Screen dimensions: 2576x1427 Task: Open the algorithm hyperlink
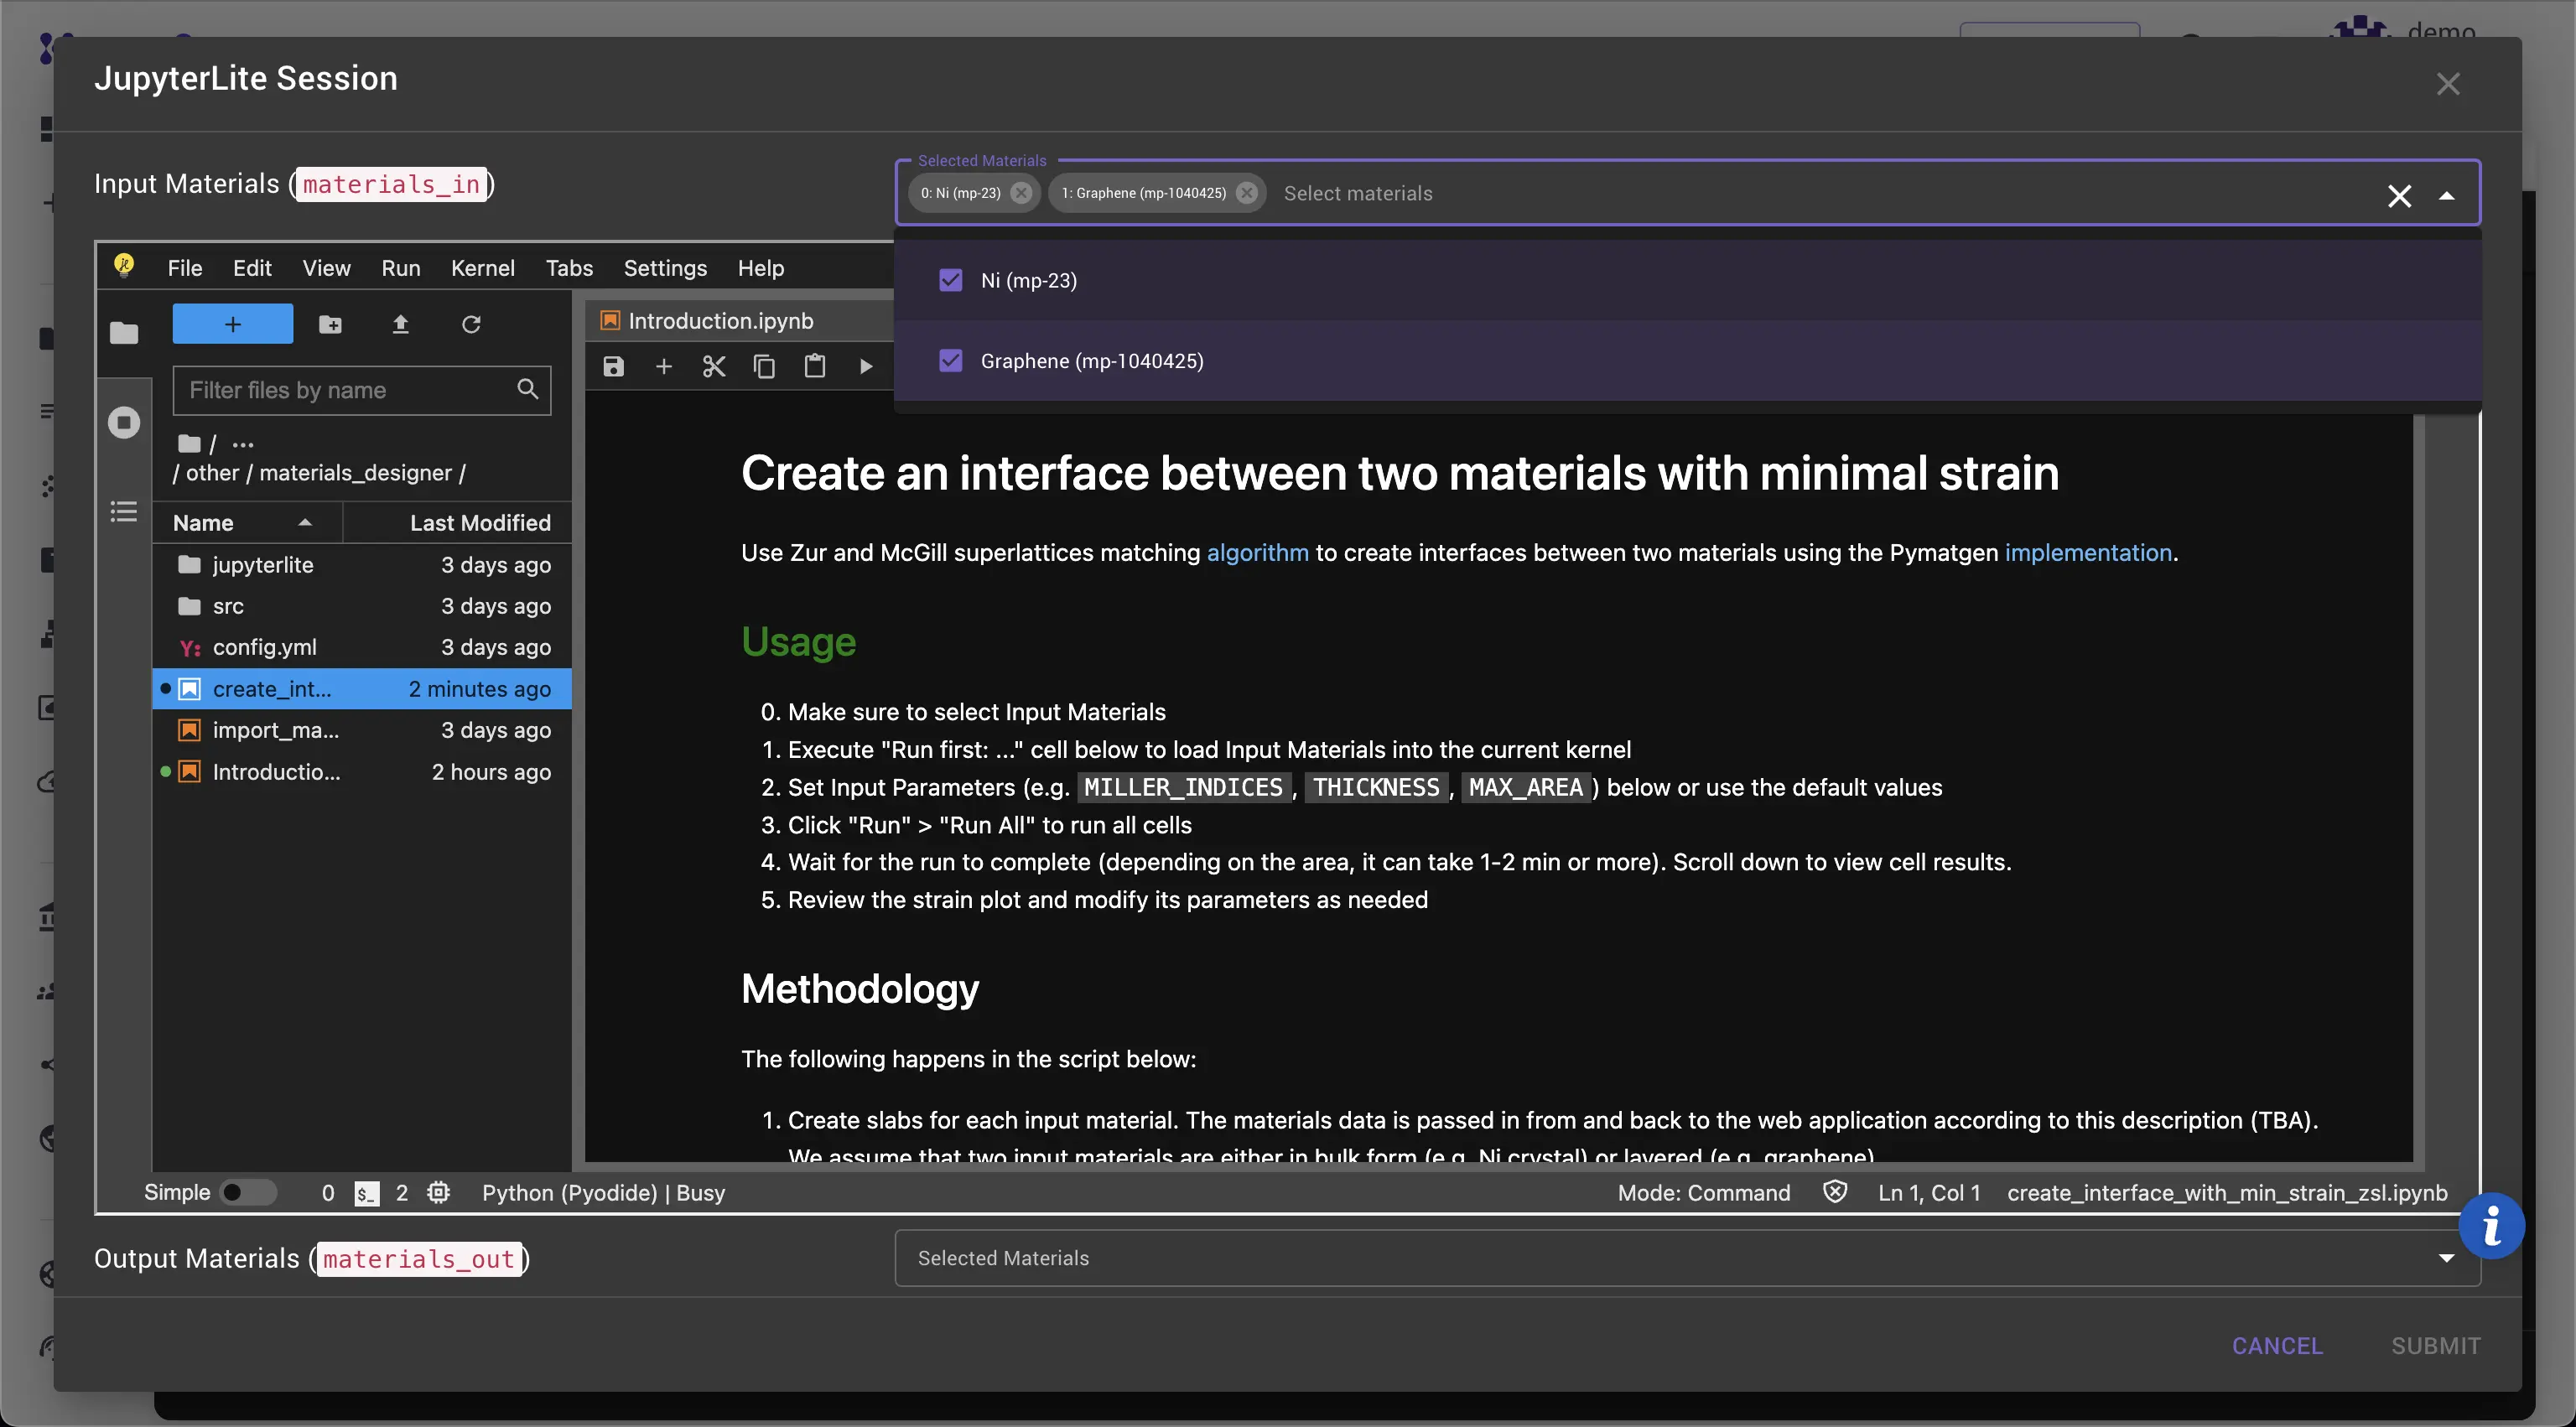[1258, 553]
